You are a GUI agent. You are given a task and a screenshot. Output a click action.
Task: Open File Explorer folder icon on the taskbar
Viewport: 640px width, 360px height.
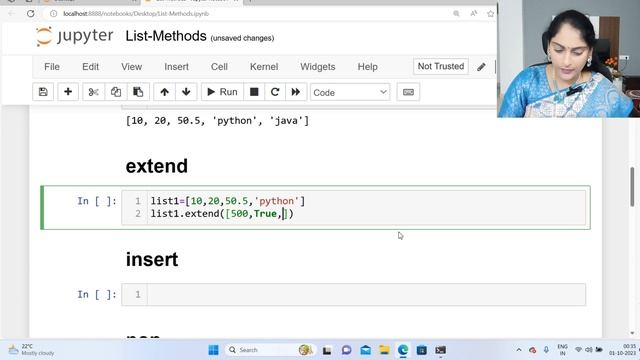(384, 350)
